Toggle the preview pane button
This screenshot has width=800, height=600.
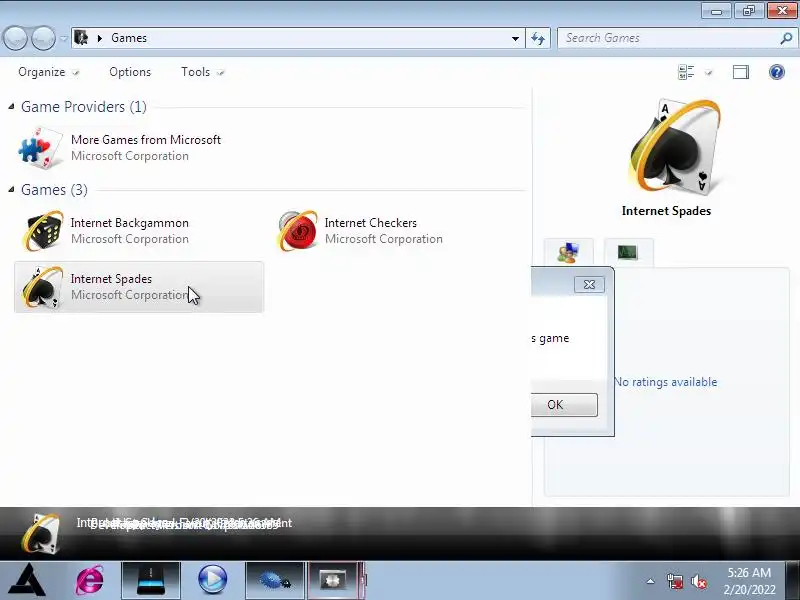[741, 72]
